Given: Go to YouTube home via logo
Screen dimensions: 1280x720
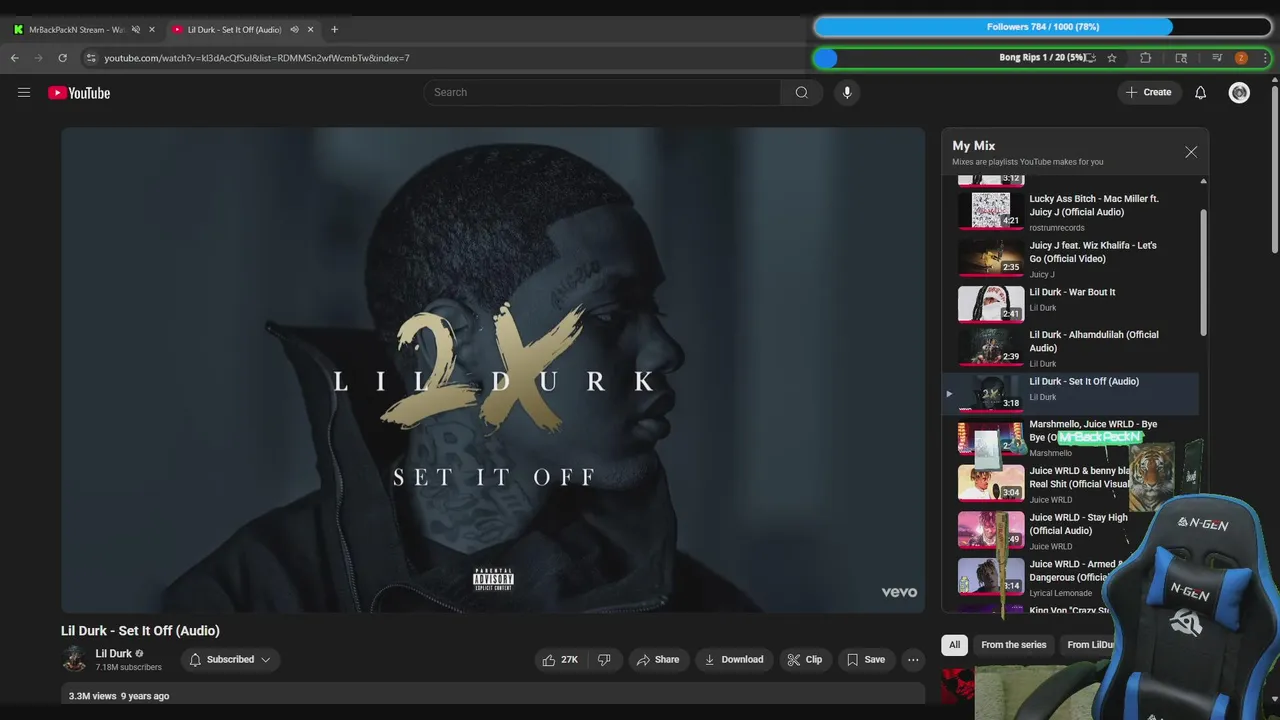Looking at the screenshot, I should pos(79,93).
